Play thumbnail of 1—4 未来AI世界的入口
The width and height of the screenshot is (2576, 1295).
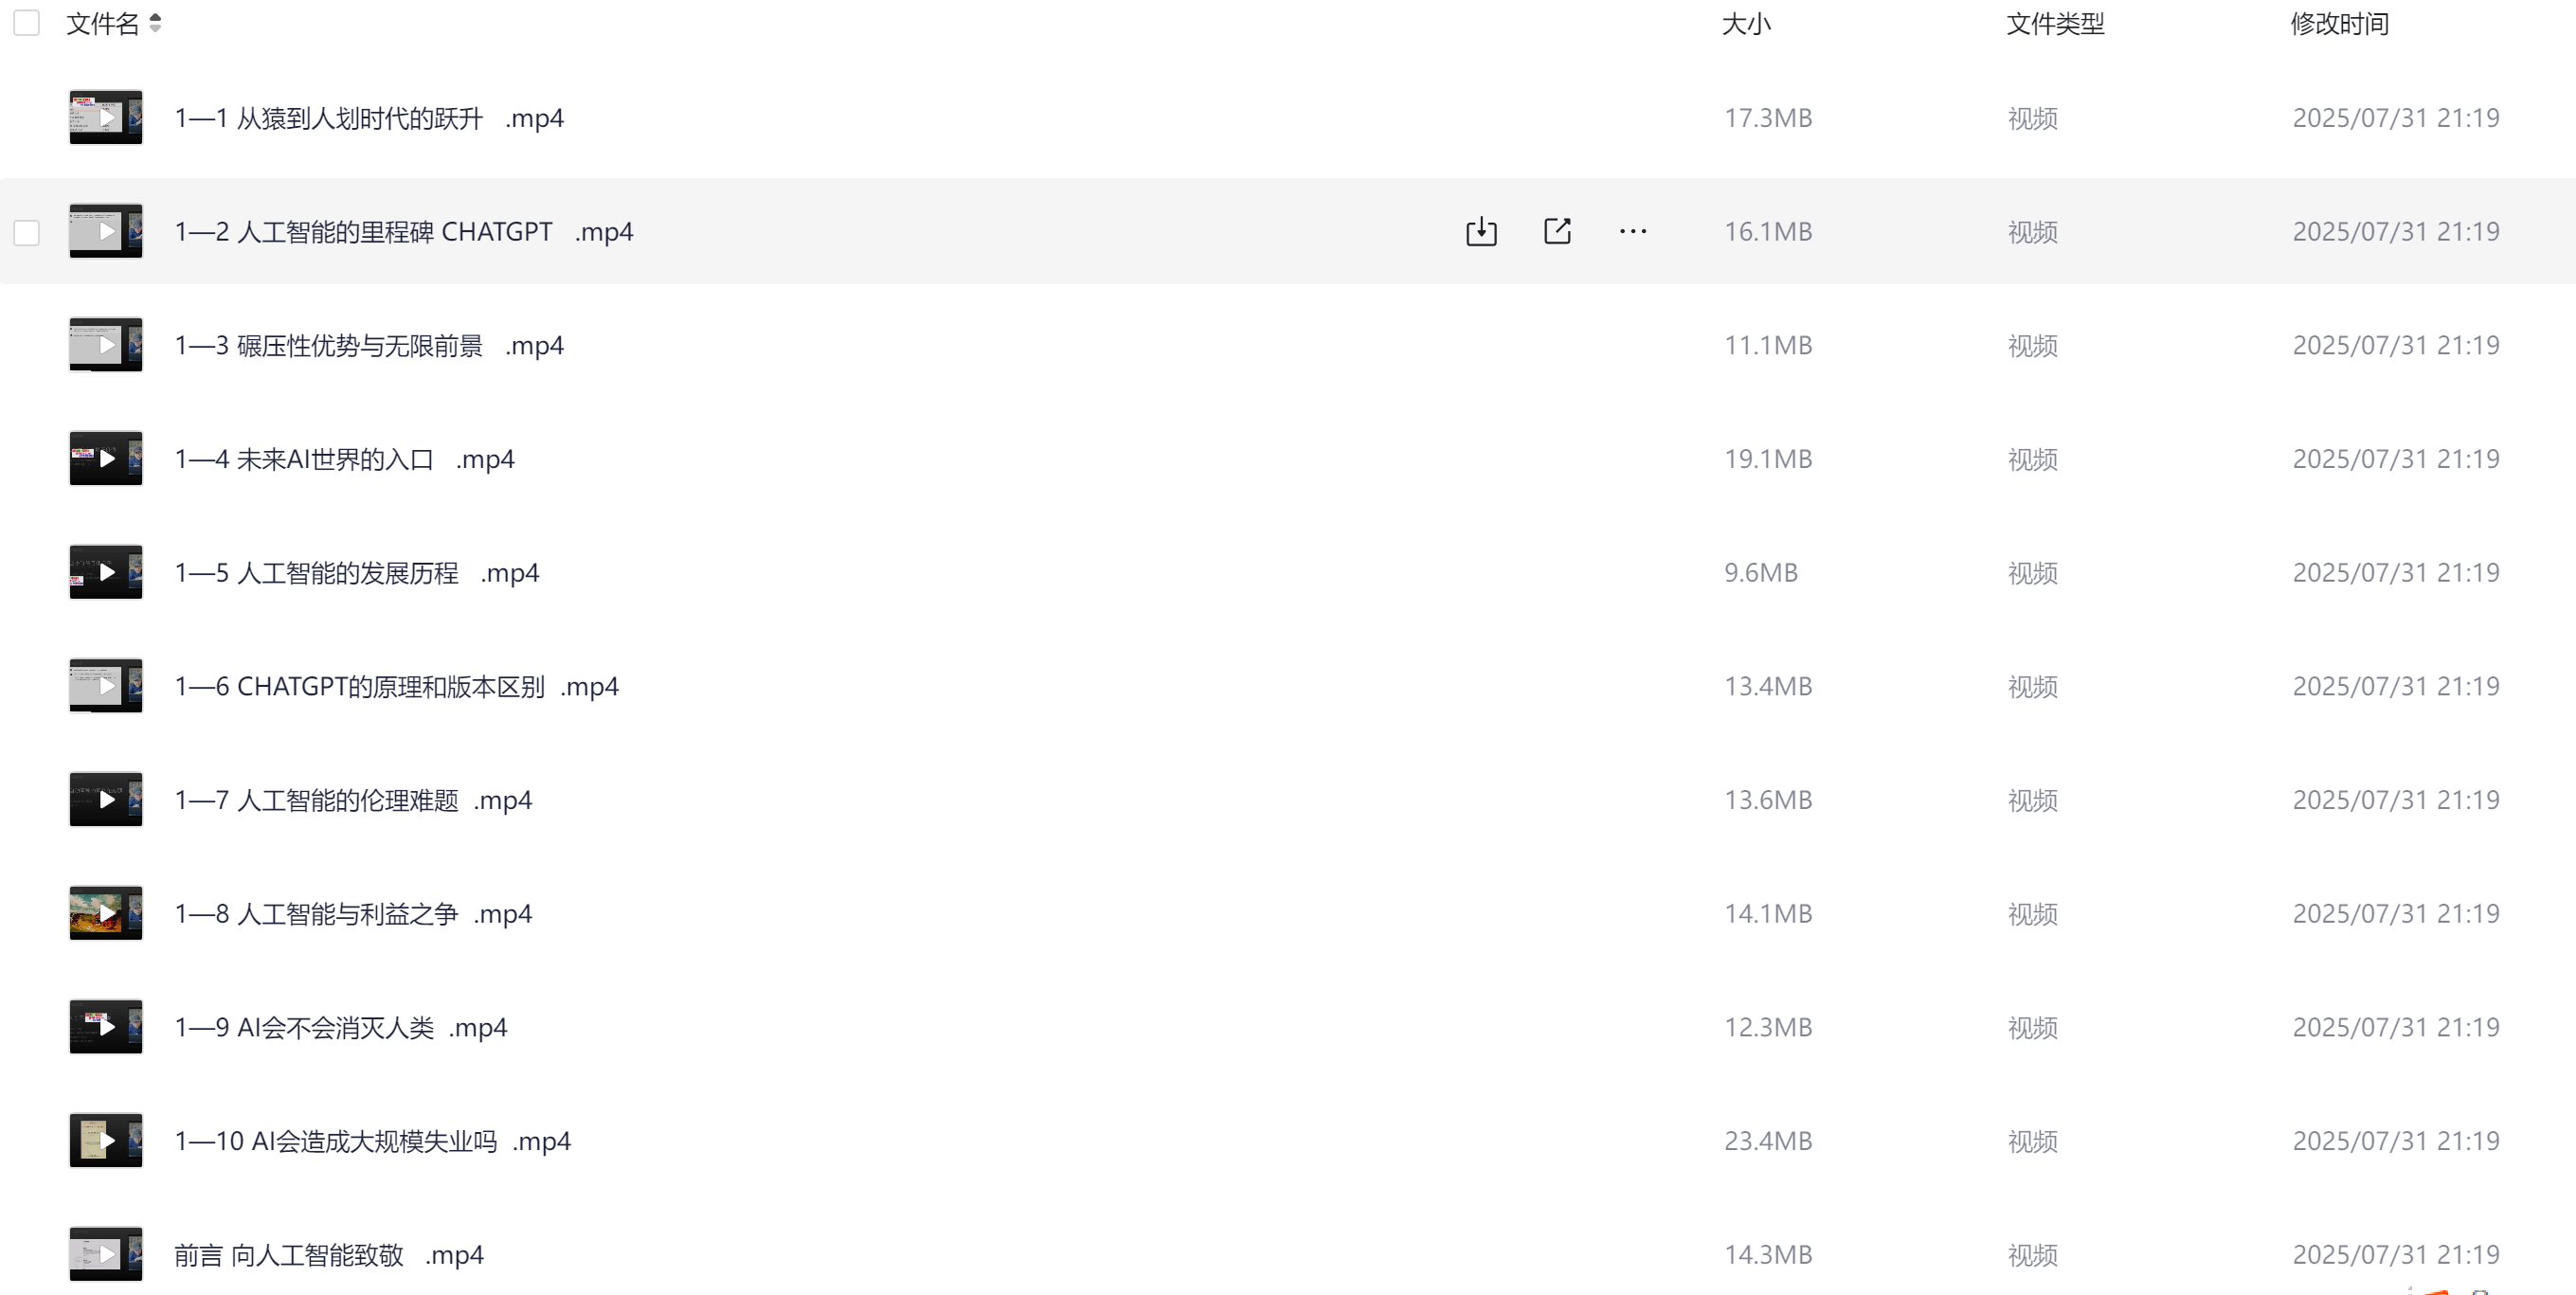(x=106, y=459)
